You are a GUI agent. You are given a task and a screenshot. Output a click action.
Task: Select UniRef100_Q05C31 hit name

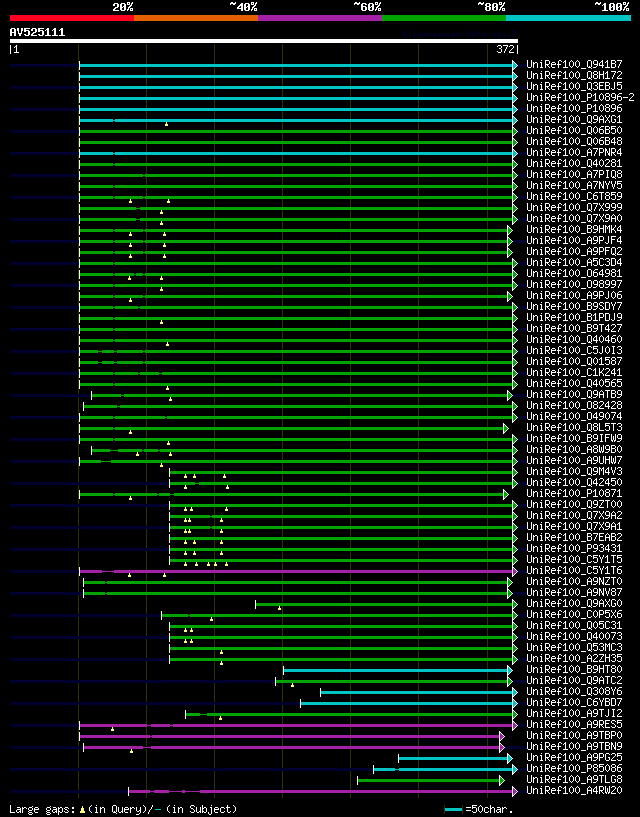(574, 626)
